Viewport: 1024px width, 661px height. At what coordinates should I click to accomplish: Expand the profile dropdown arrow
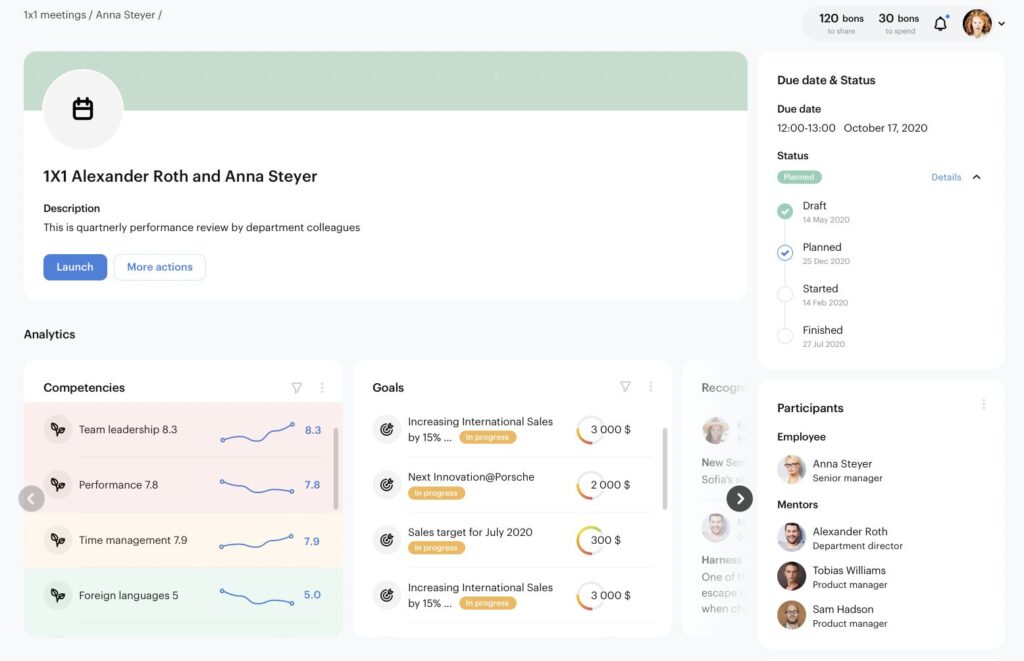(x=1001, y=24)
